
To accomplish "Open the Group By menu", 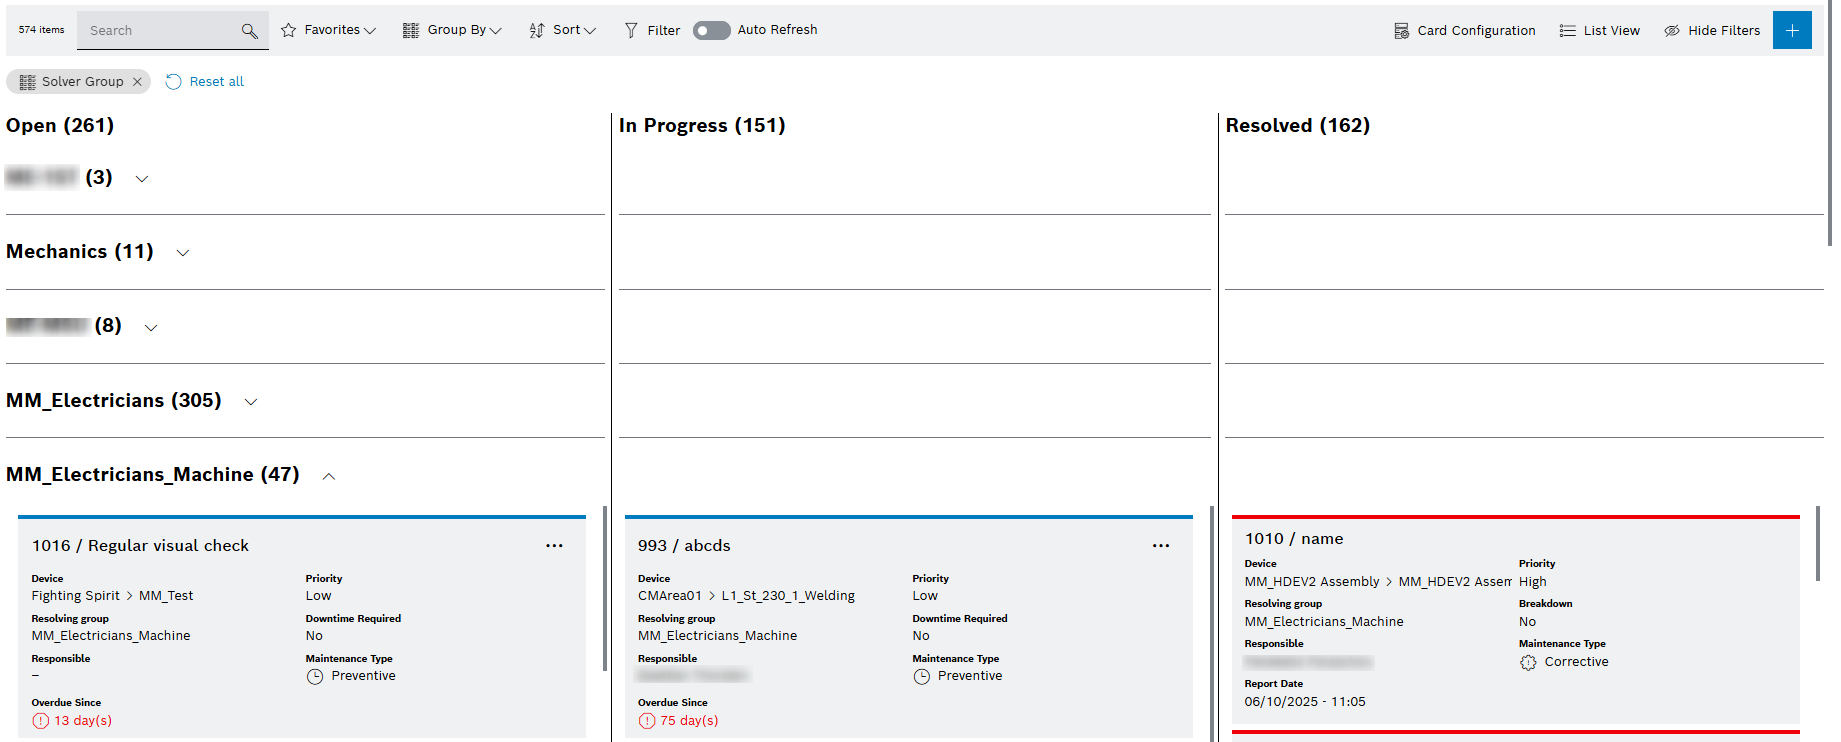I will 452,31.
